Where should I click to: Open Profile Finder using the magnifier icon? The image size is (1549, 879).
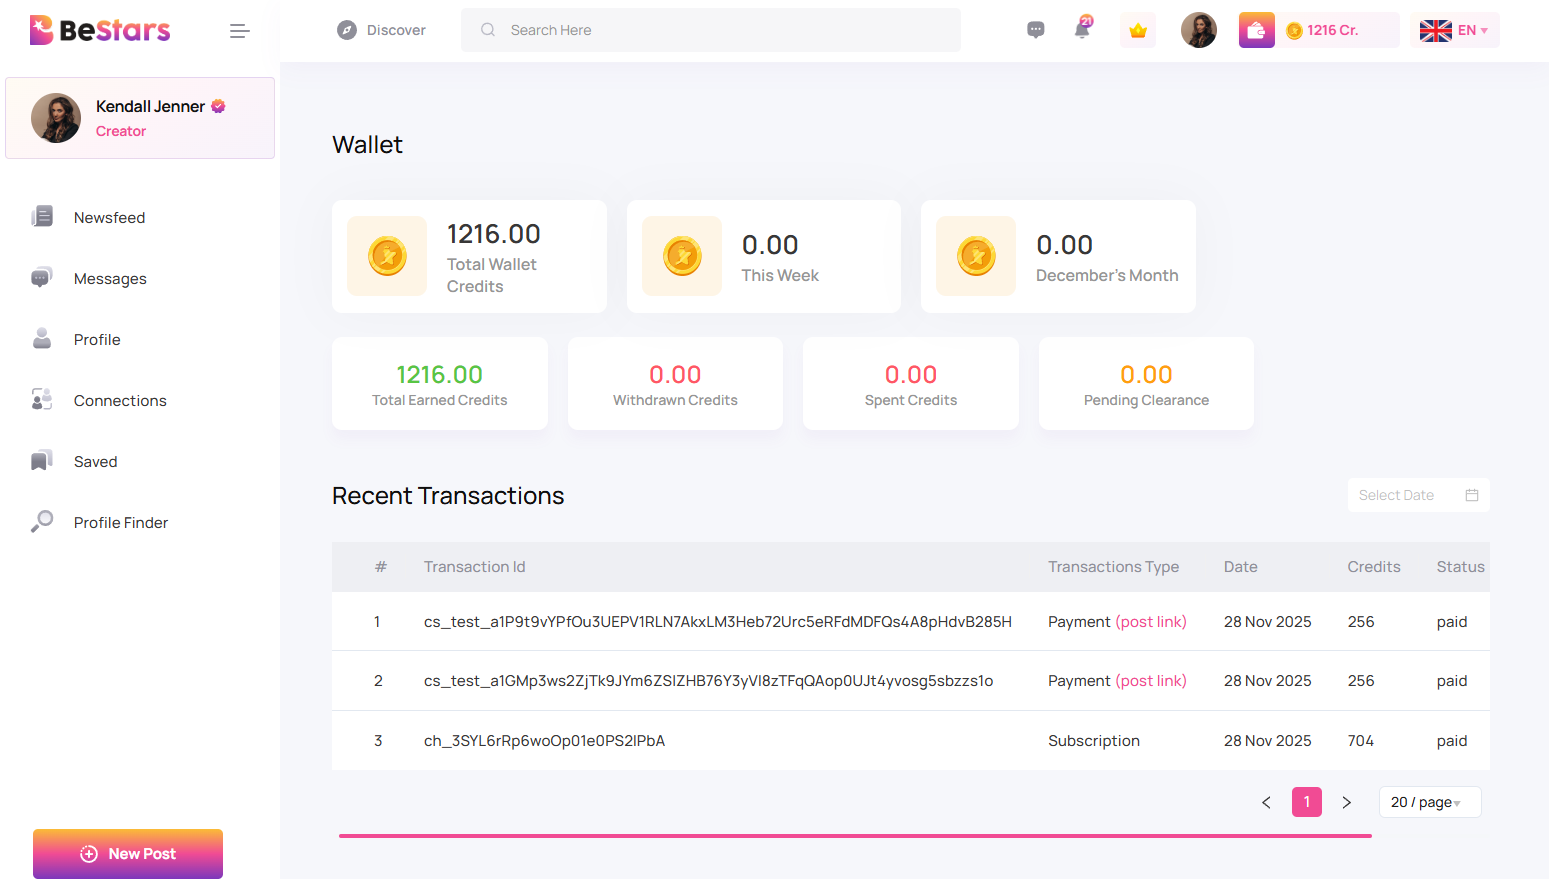pos(41,521)
